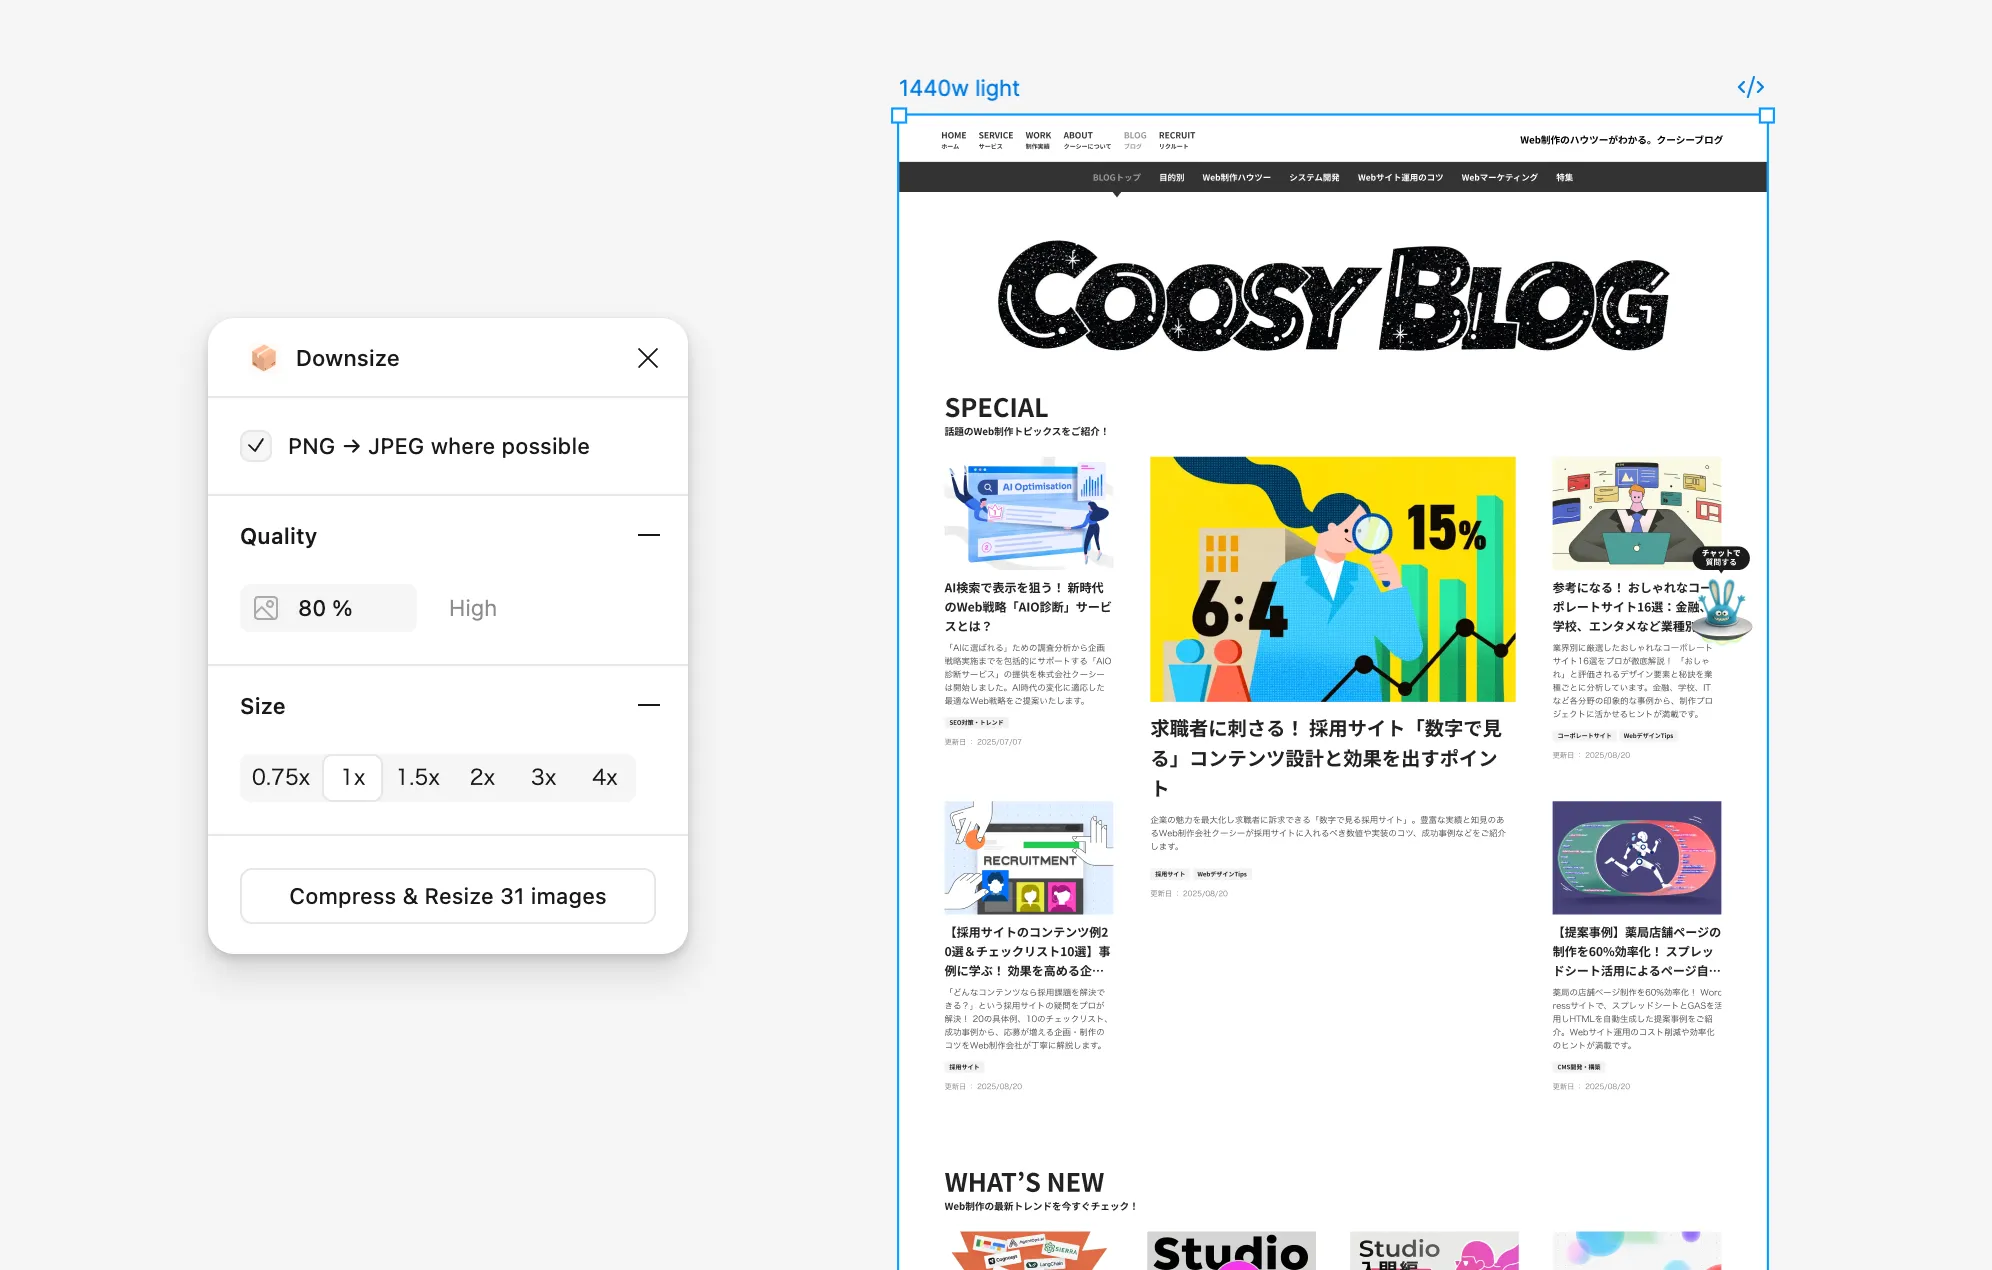Select the 1440w light frame title
Screen dimensions: 1992x1270
click(x=958, y=88)
